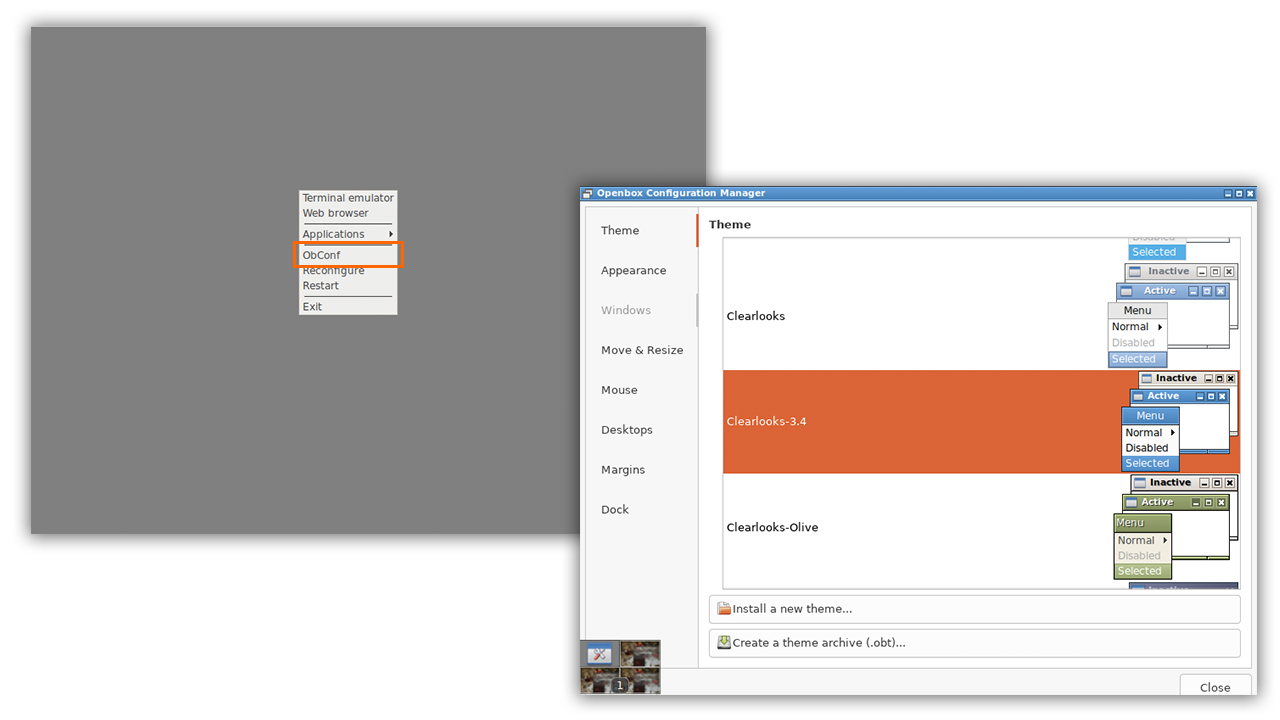Open the Appearance section

(641, 270)
